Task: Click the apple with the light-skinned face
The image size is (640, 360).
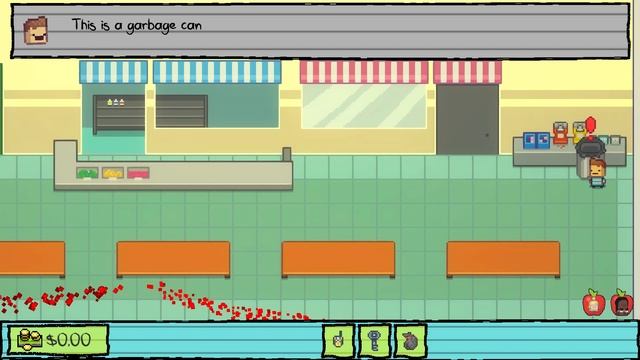Action: pyautogui.click(x=593, y=302)
